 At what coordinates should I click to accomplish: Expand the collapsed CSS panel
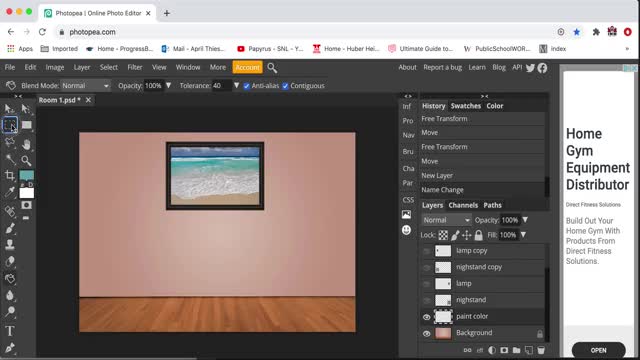pos(408,200)
